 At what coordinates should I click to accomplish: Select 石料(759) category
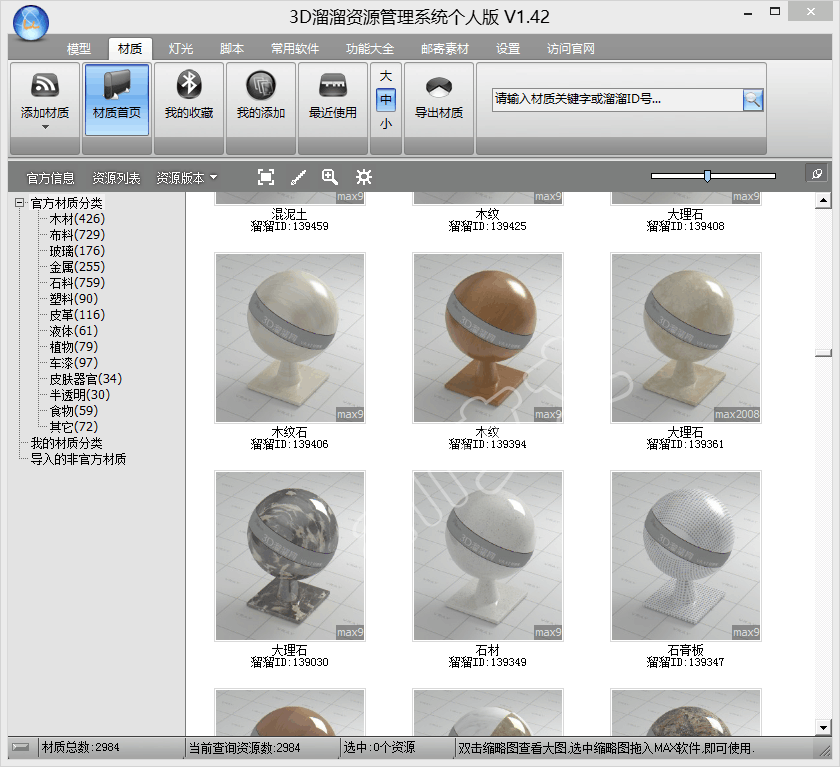click(x=77, y=283)
